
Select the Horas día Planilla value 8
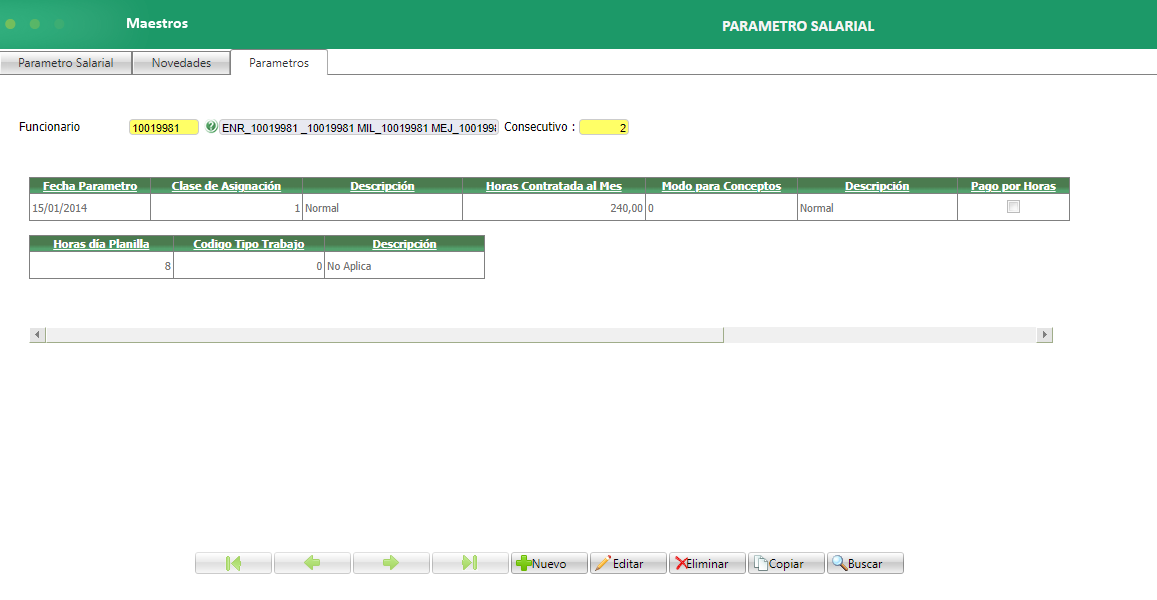point(101,266)
